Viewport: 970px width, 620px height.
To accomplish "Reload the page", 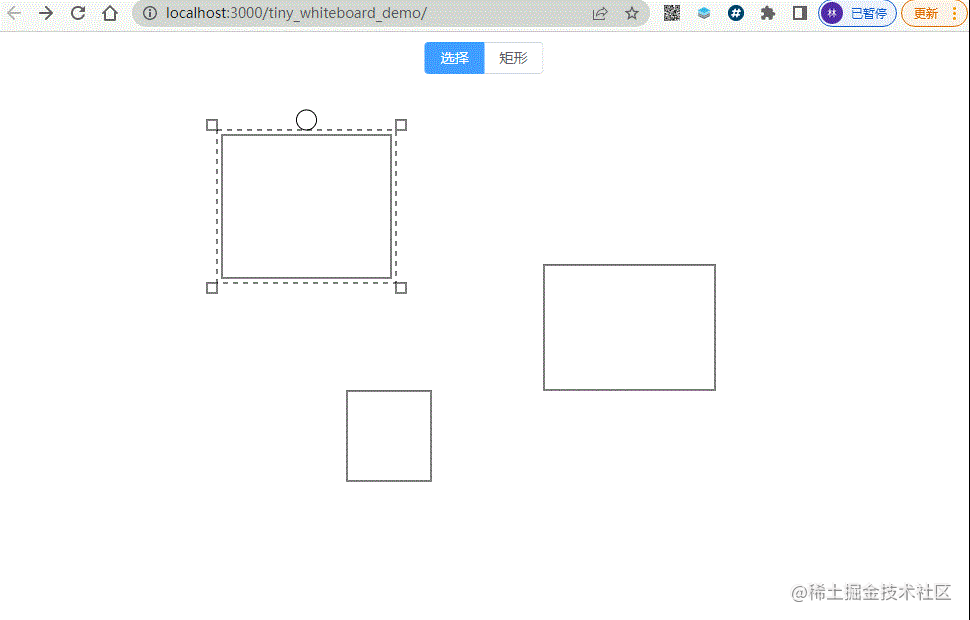I will point(78,13).
